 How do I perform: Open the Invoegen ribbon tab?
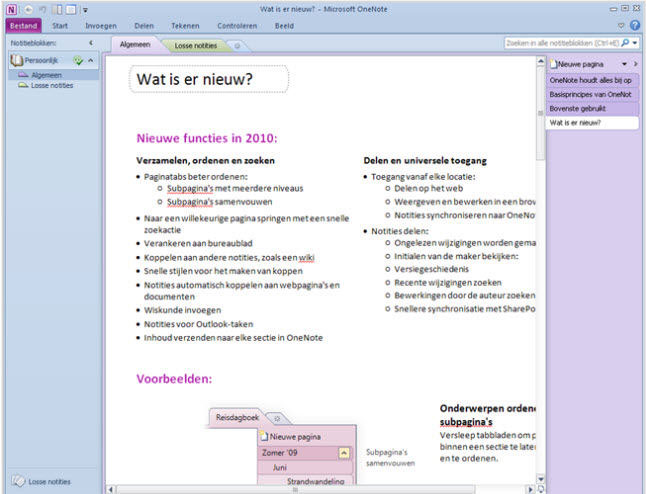pyautogui.click(x=101, y=26)
